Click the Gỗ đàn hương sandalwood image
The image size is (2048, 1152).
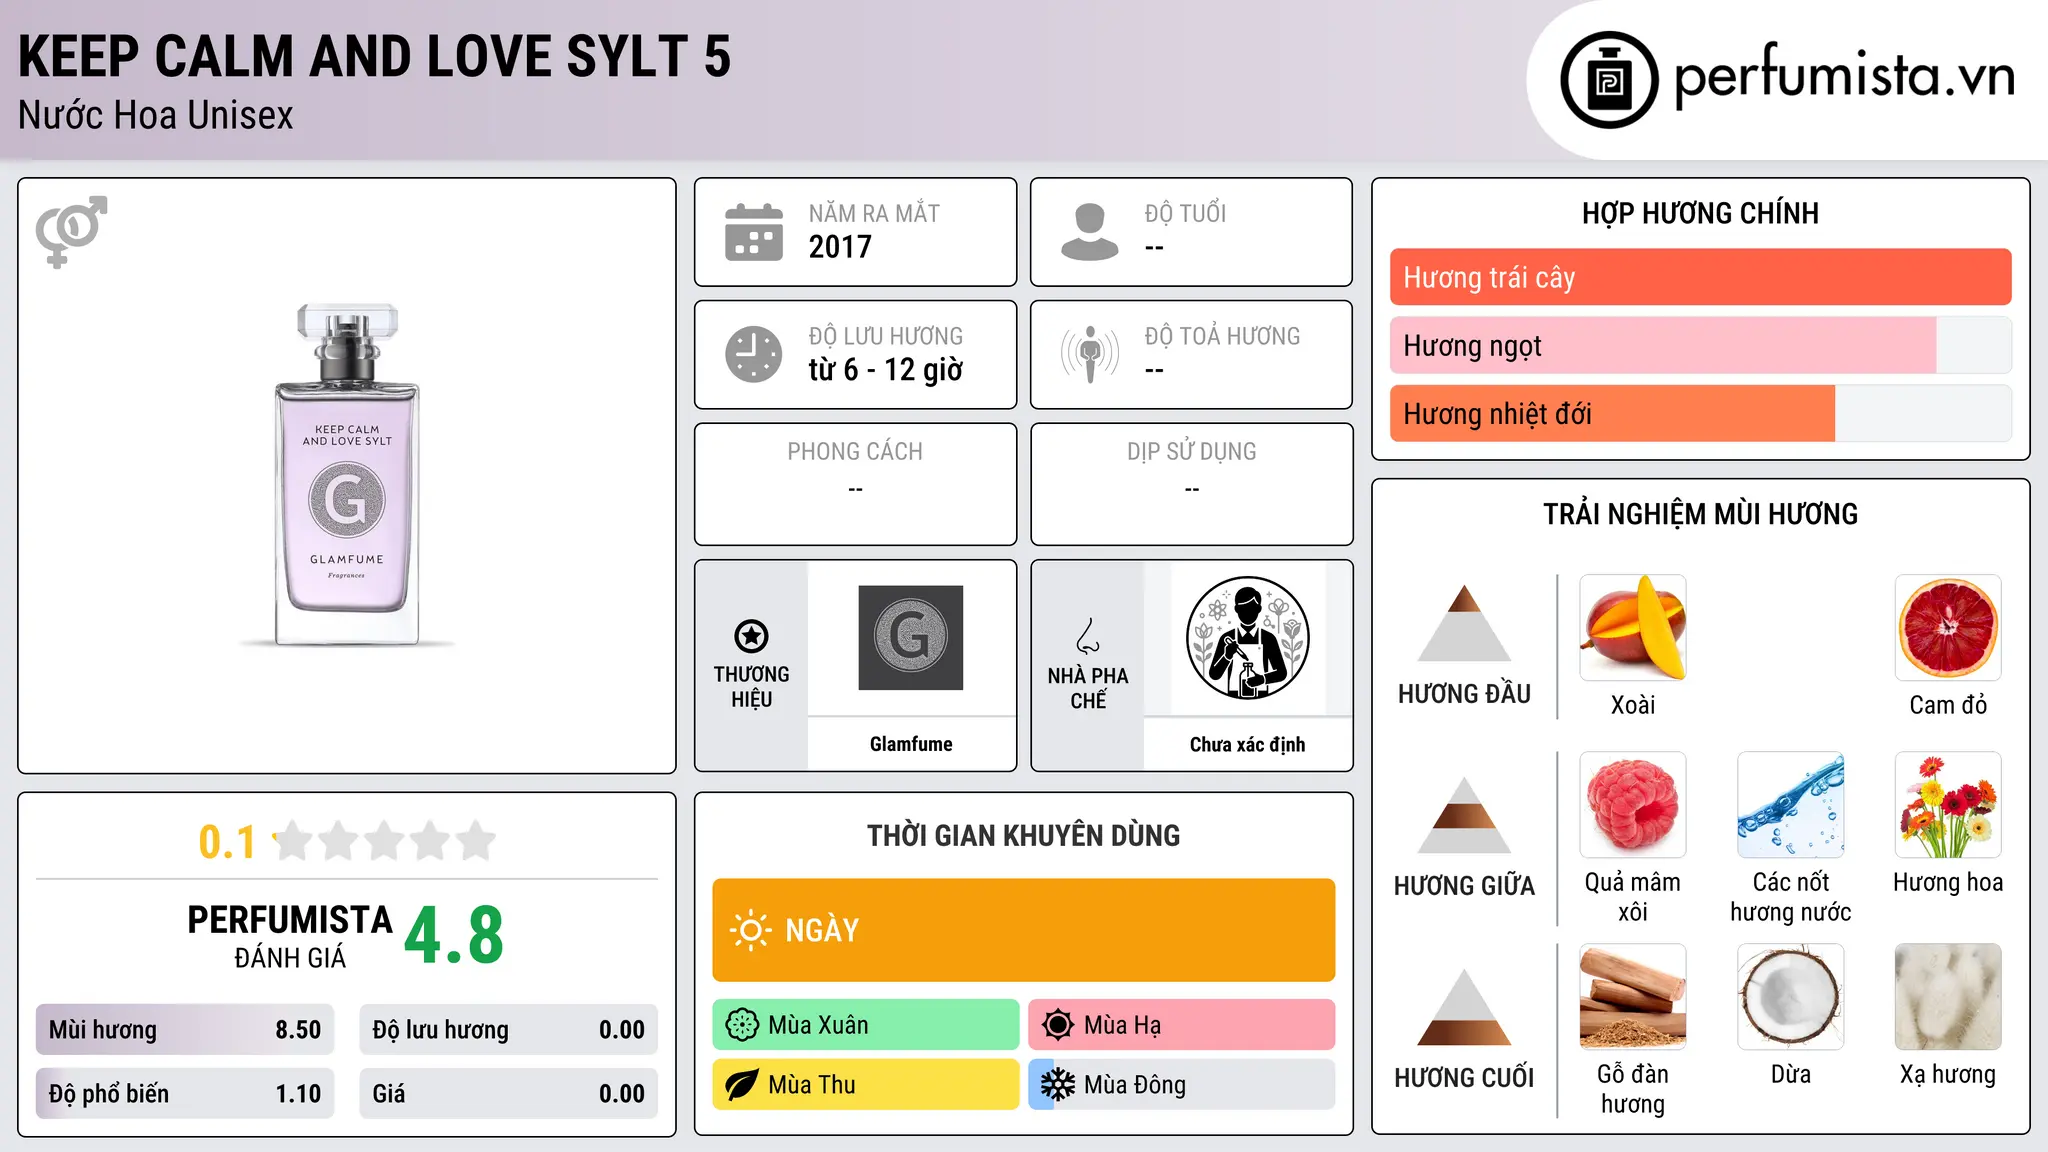1633,997
